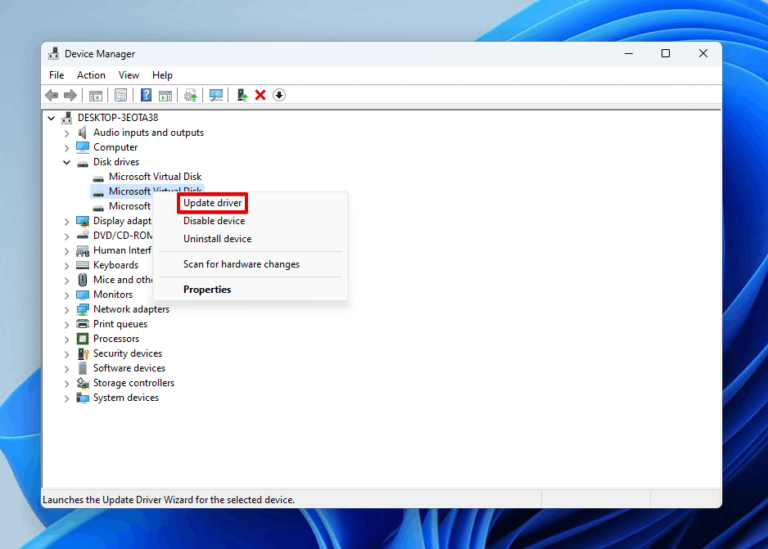Open the View menu in menu bar
This screenshot has width=768, height=549.
129,75
